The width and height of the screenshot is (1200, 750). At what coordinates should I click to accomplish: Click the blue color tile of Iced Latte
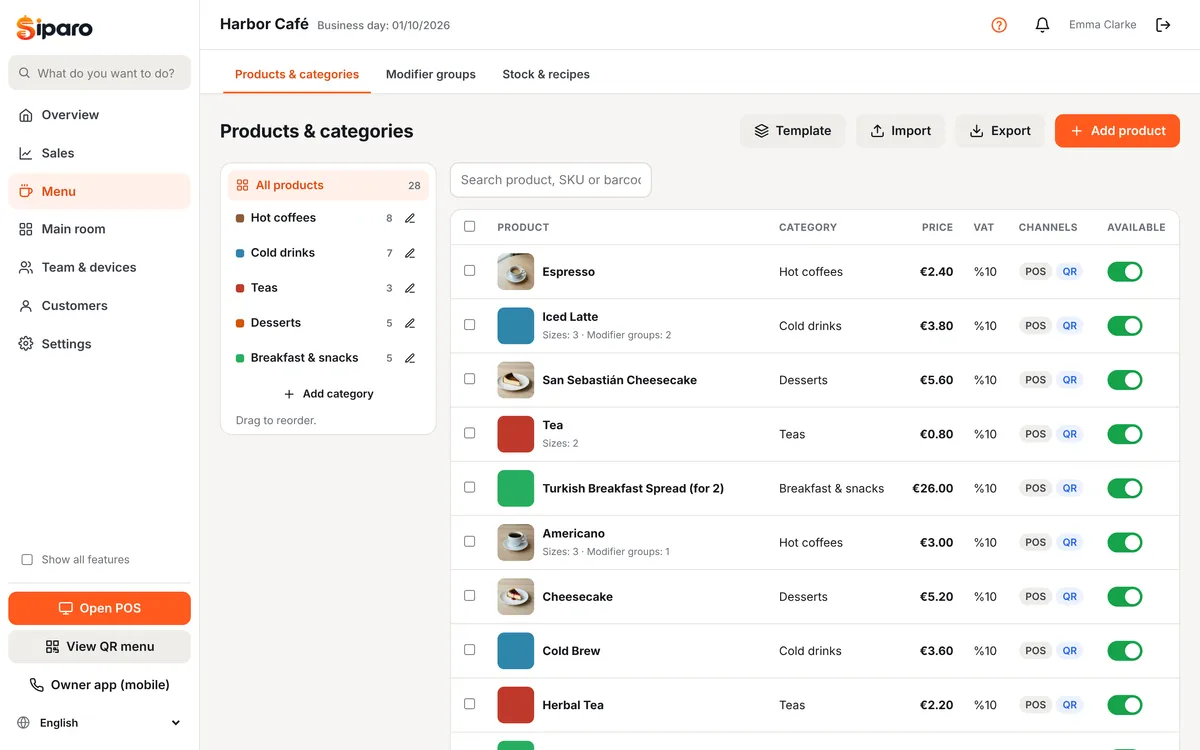pos(516,326)
